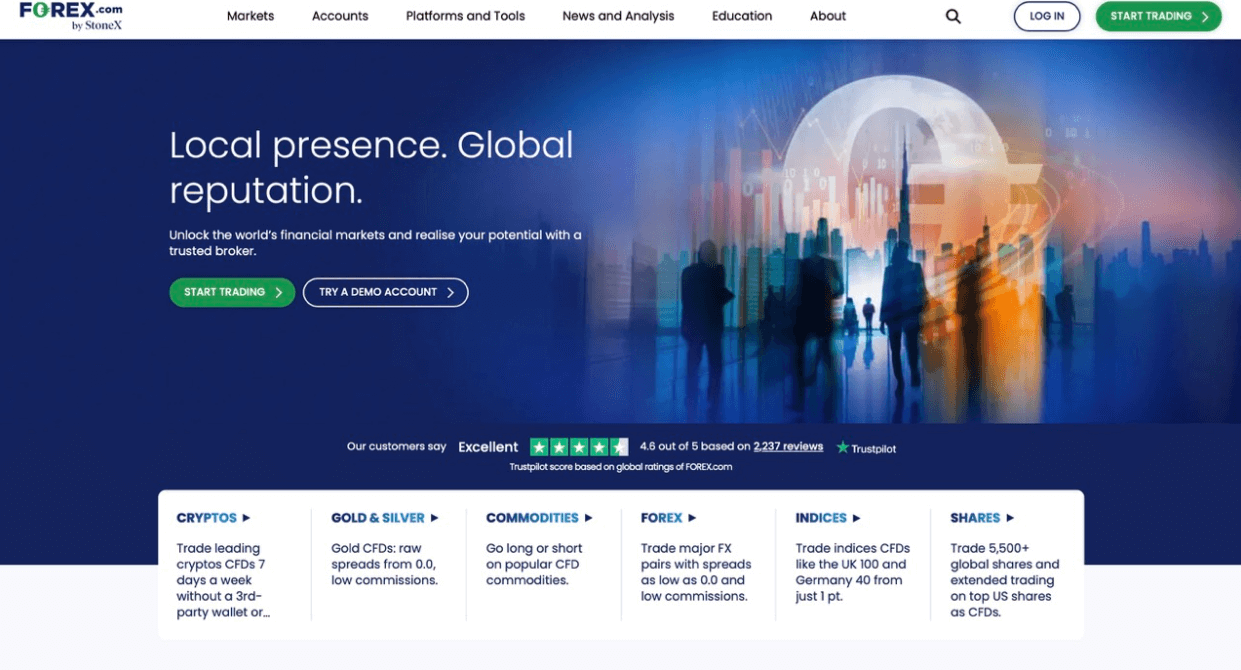Open the FOREX markets heading link
1241x670 pixels.
click(662, 518)
